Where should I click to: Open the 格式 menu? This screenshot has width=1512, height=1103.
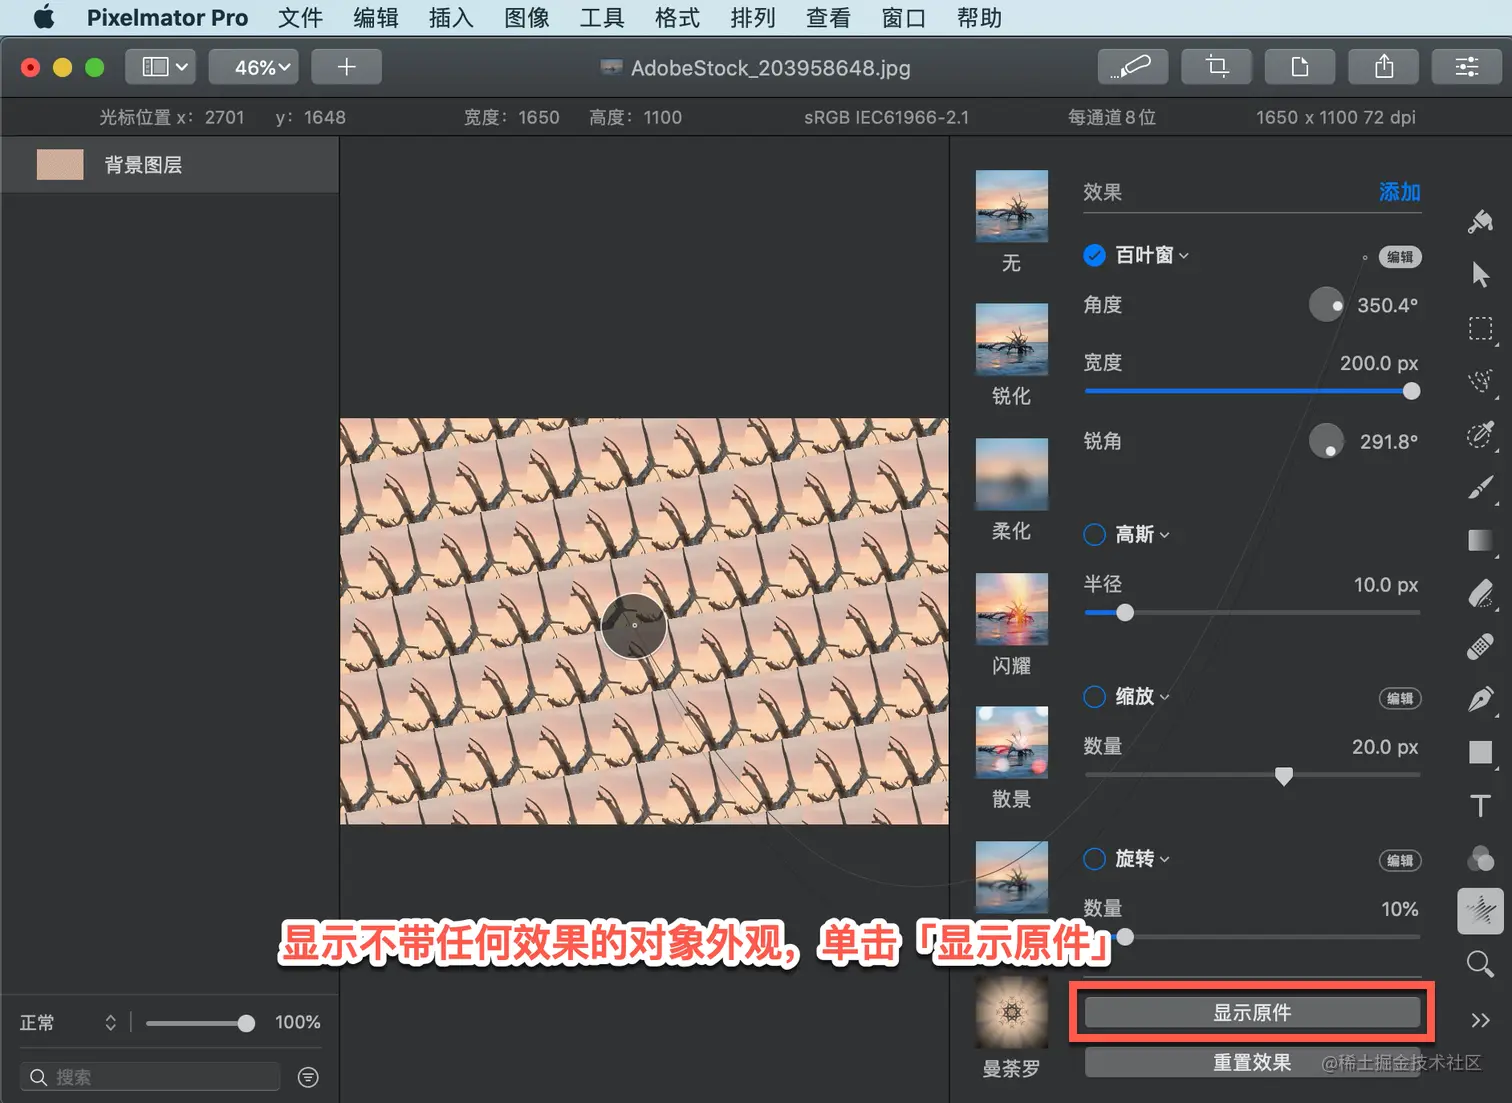coord(677,18)
